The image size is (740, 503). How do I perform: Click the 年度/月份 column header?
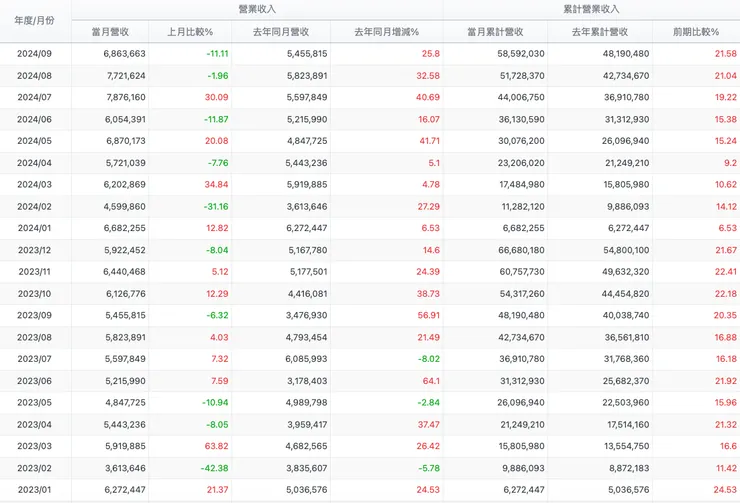34,20
